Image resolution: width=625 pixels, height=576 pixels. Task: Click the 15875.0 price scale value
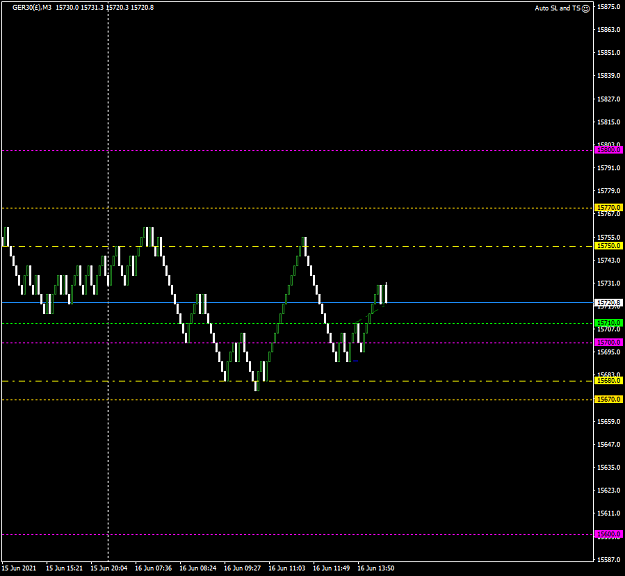(x=608, y=6)
